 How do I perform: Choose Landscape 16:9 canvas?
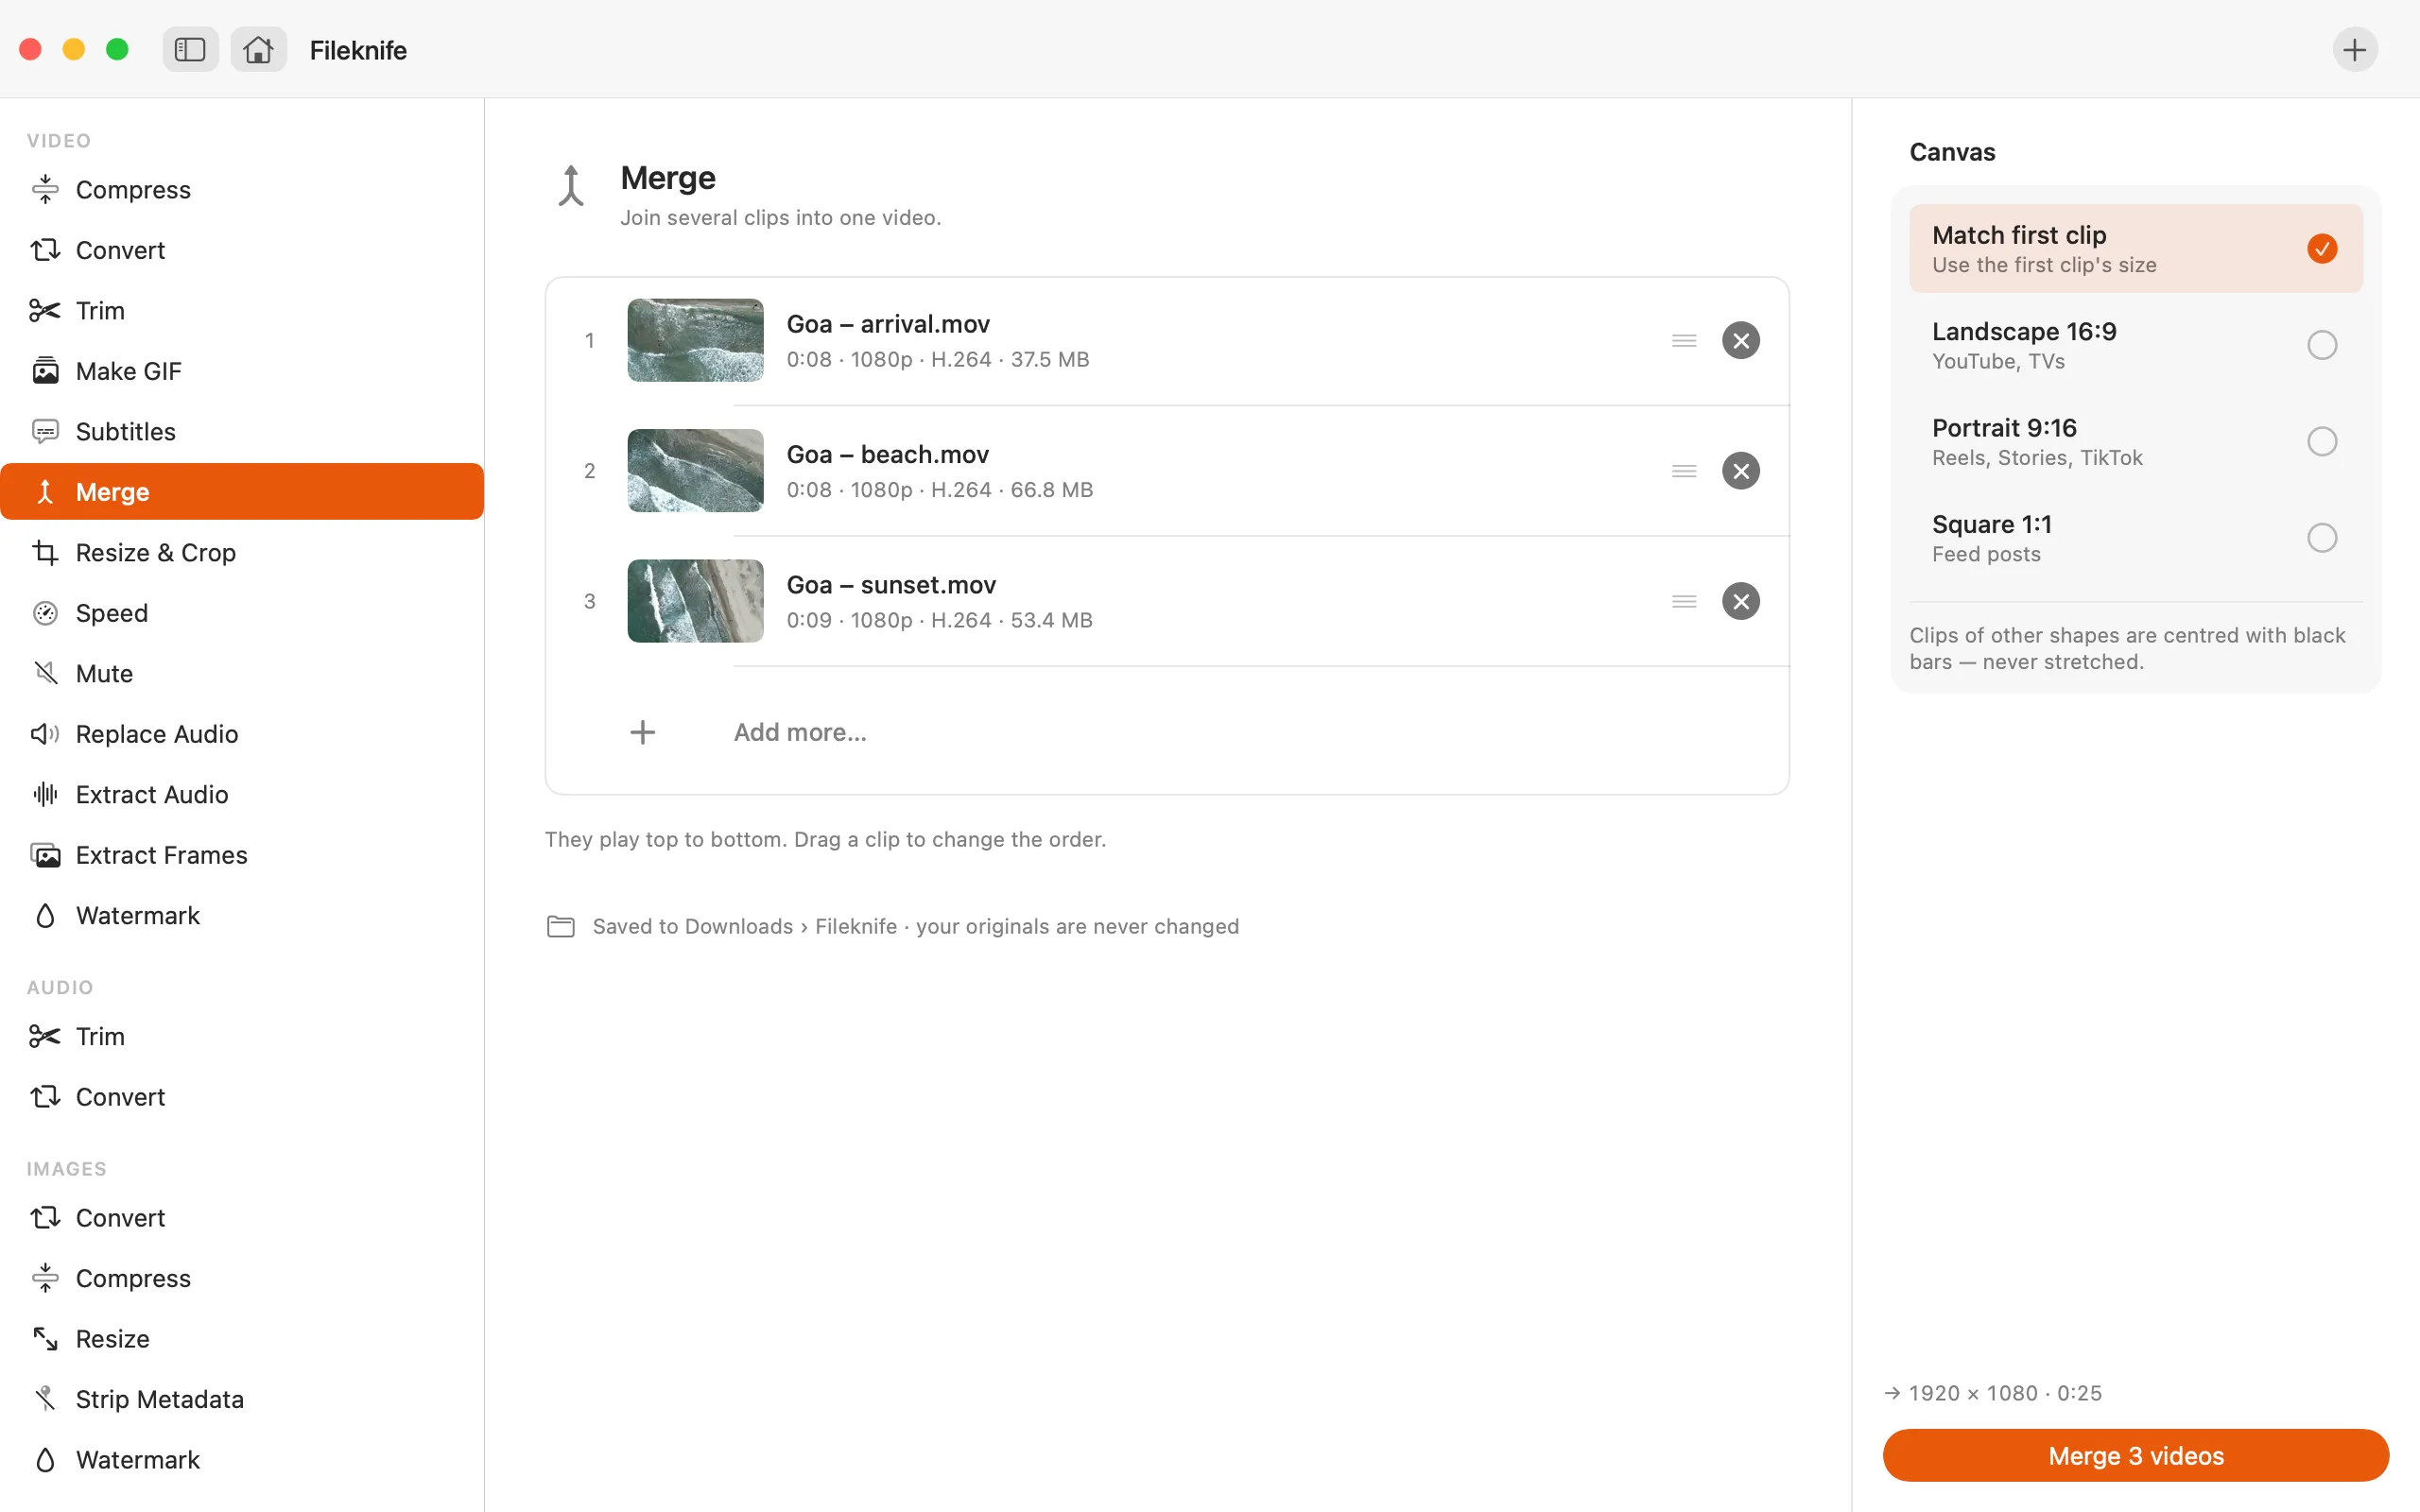2135,345
